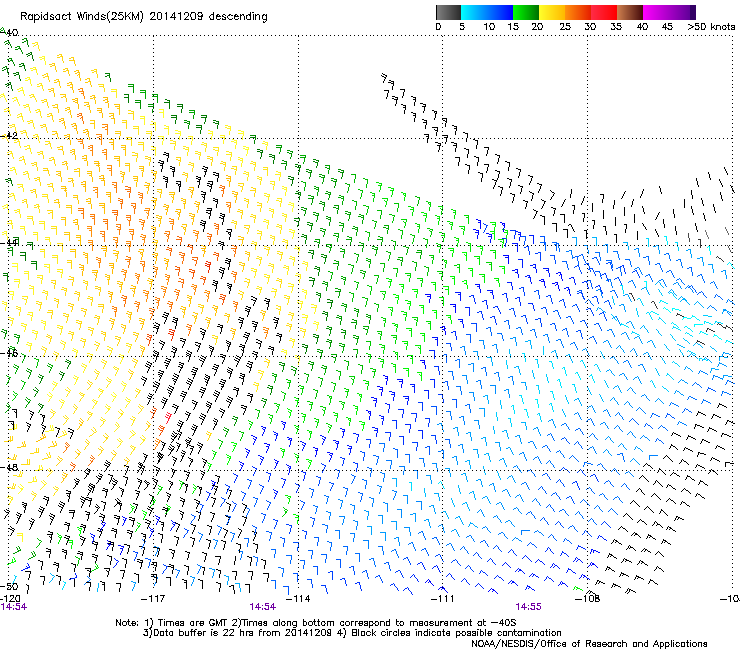
Task: Click the -50 latitude axis label
Action: (x=9, y=587)
